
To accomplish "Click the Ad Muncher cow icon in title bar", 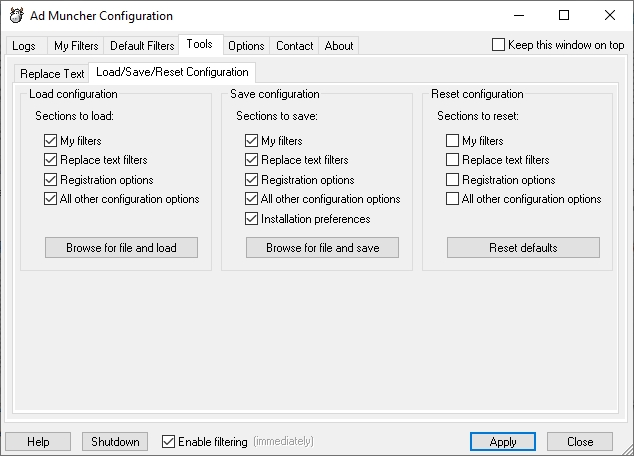I will click(16, 16).
